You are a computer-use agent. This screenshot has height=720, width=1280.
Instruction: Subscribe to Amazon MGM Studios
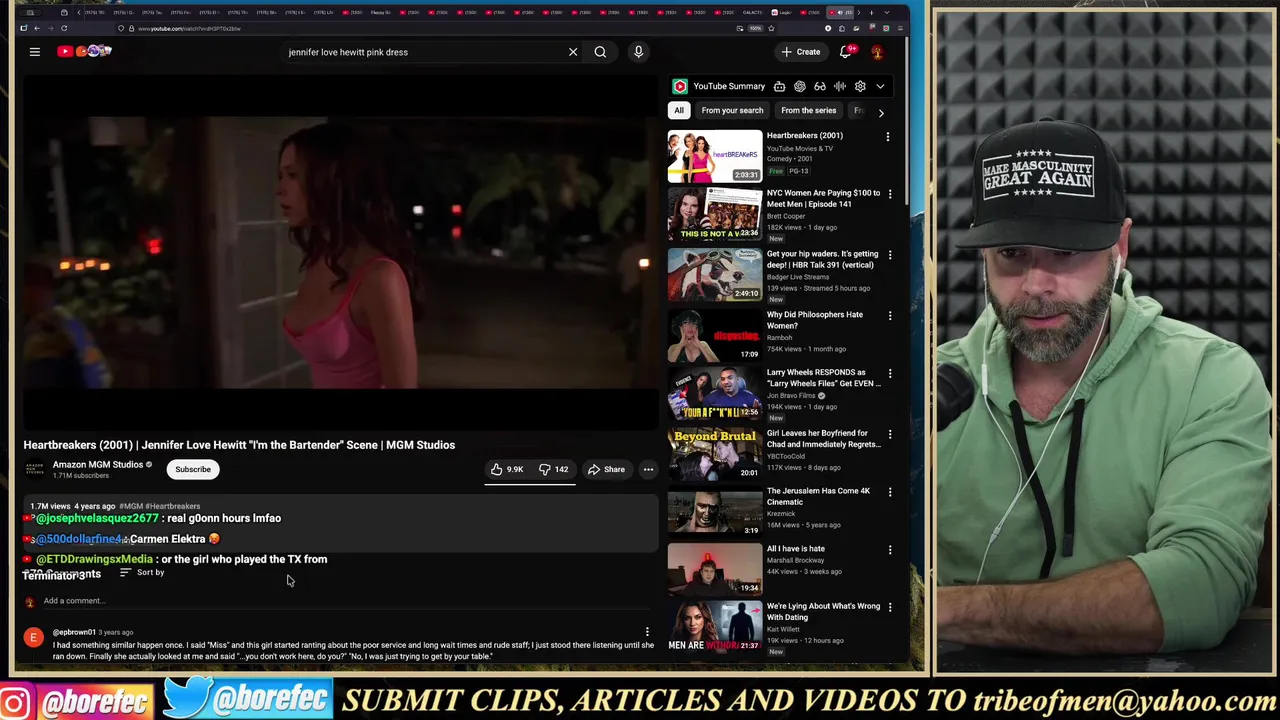click(x=193, y=469)
